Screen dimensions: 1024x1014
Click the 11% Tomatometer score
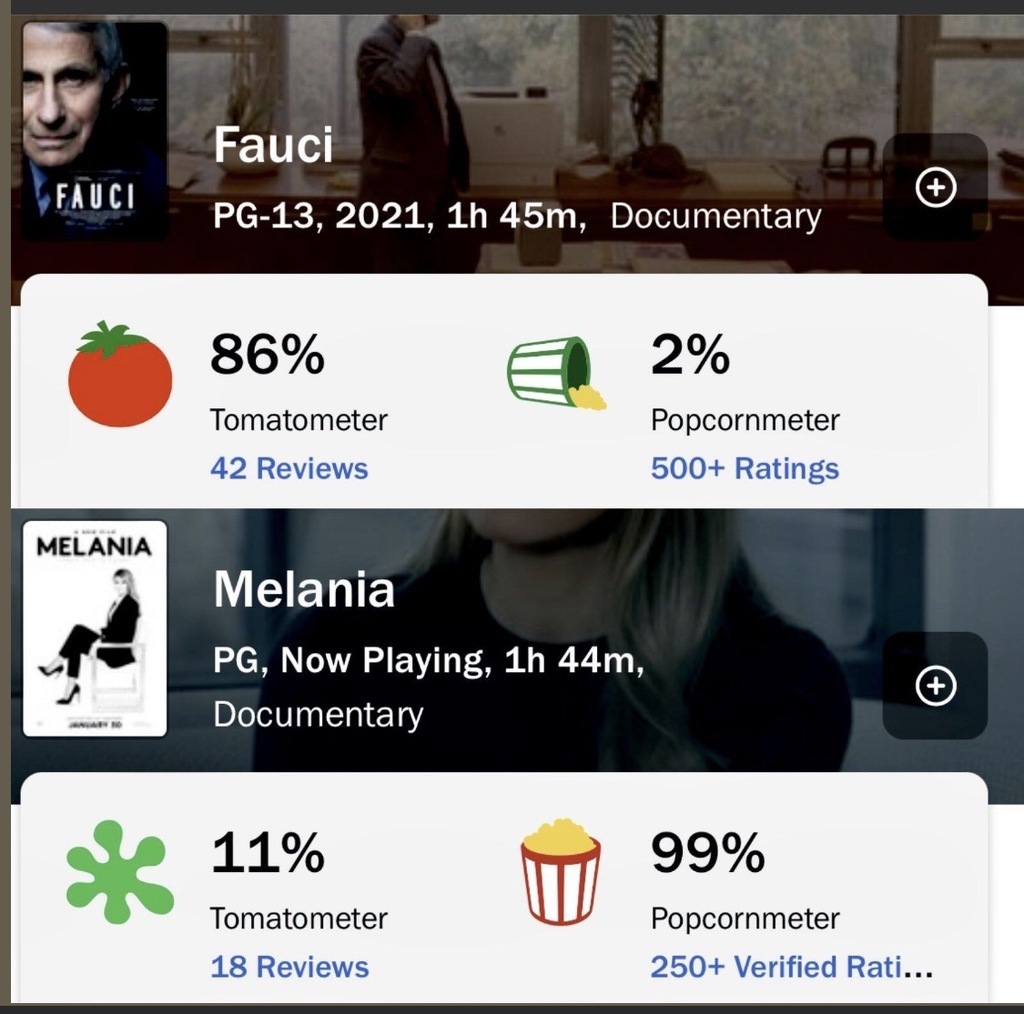click(267, 854)
